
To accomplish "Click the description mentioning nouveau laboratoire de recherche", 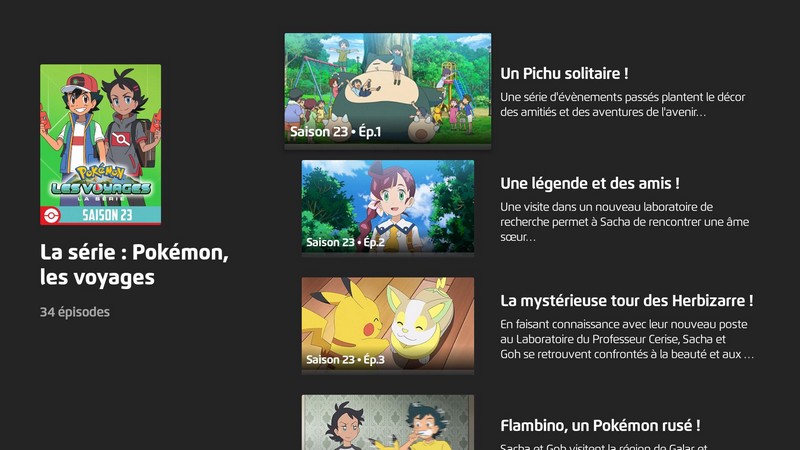I will [624, 222].
